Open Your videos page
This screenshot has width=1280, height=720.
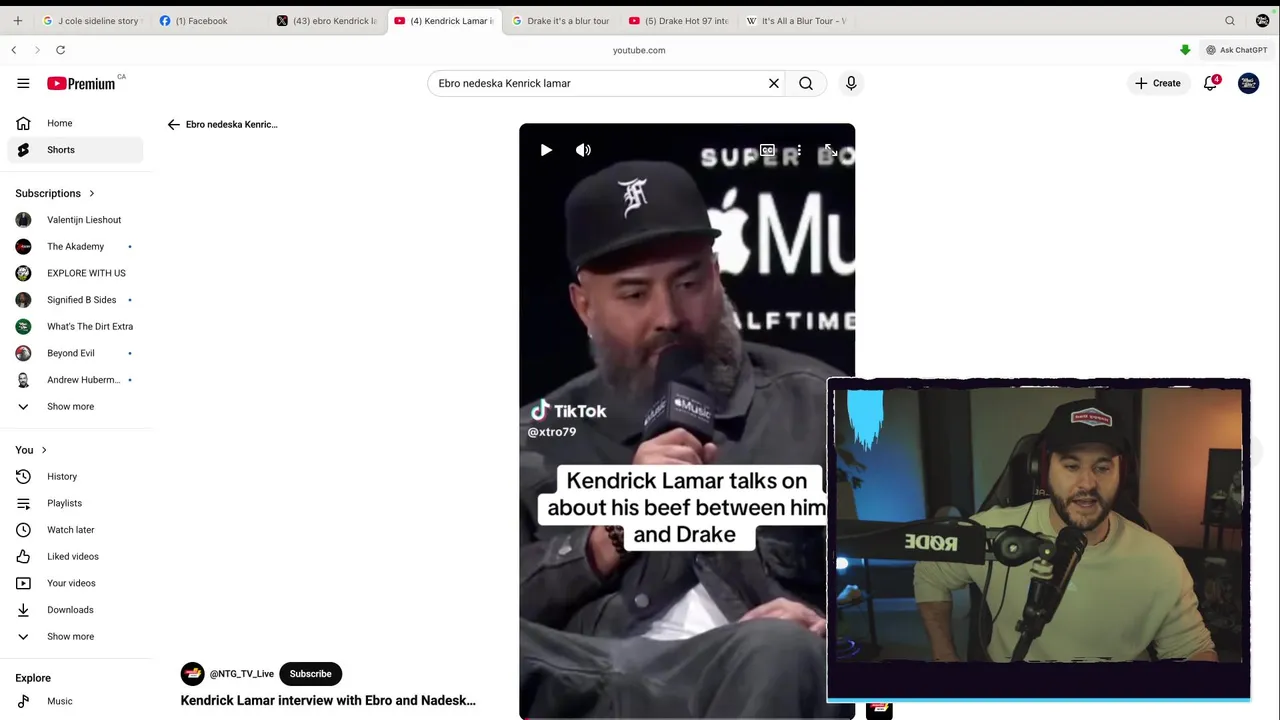click(76, 583)
